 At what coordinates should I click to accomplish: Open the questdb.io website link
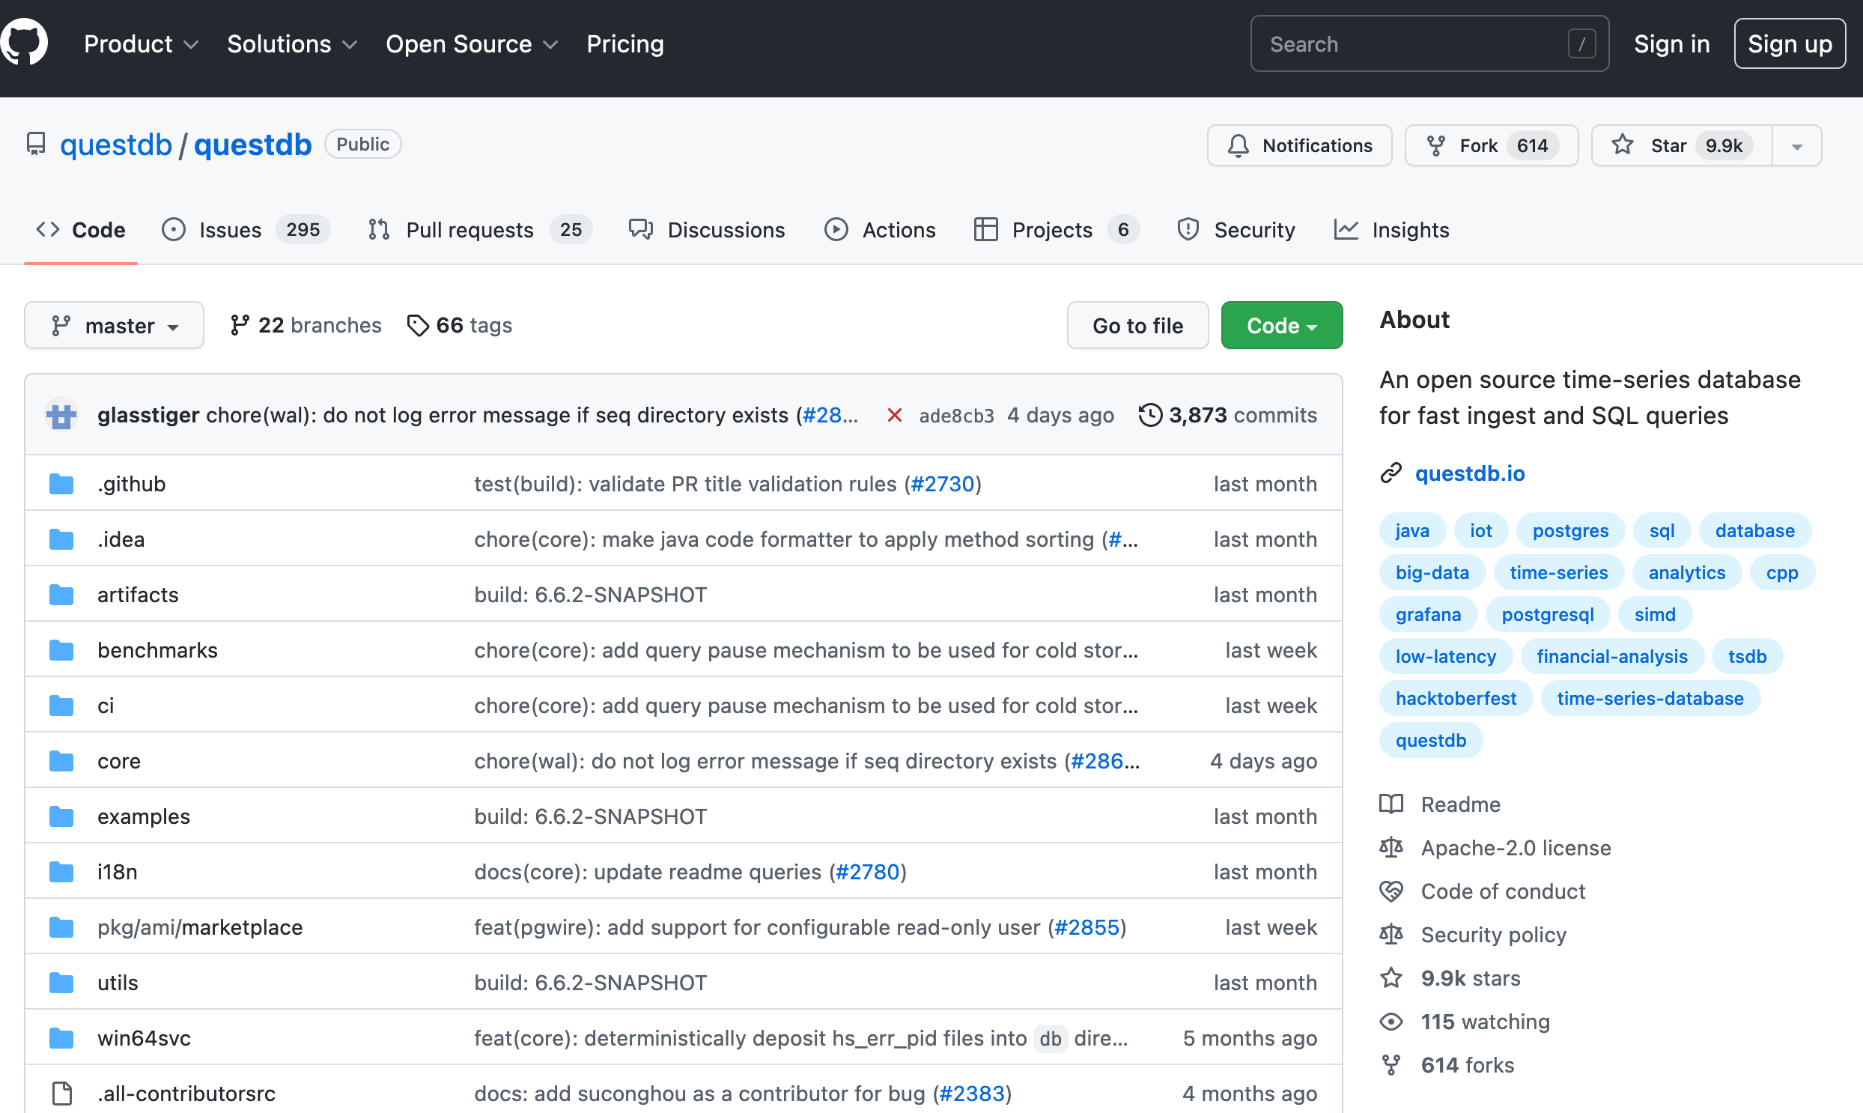pyautogui.click(x=1470, y=473)
